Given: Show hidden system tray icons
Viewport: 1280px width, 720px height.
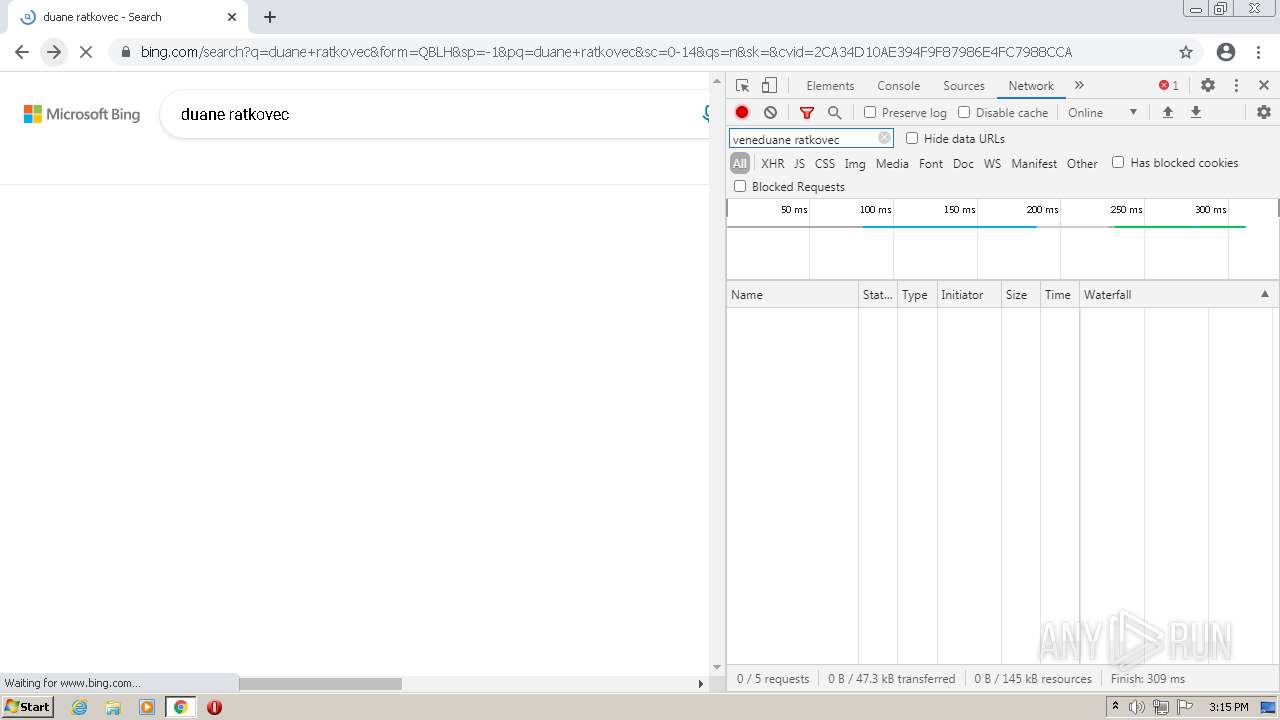Looking at the screenshot, I should 1115,707.
